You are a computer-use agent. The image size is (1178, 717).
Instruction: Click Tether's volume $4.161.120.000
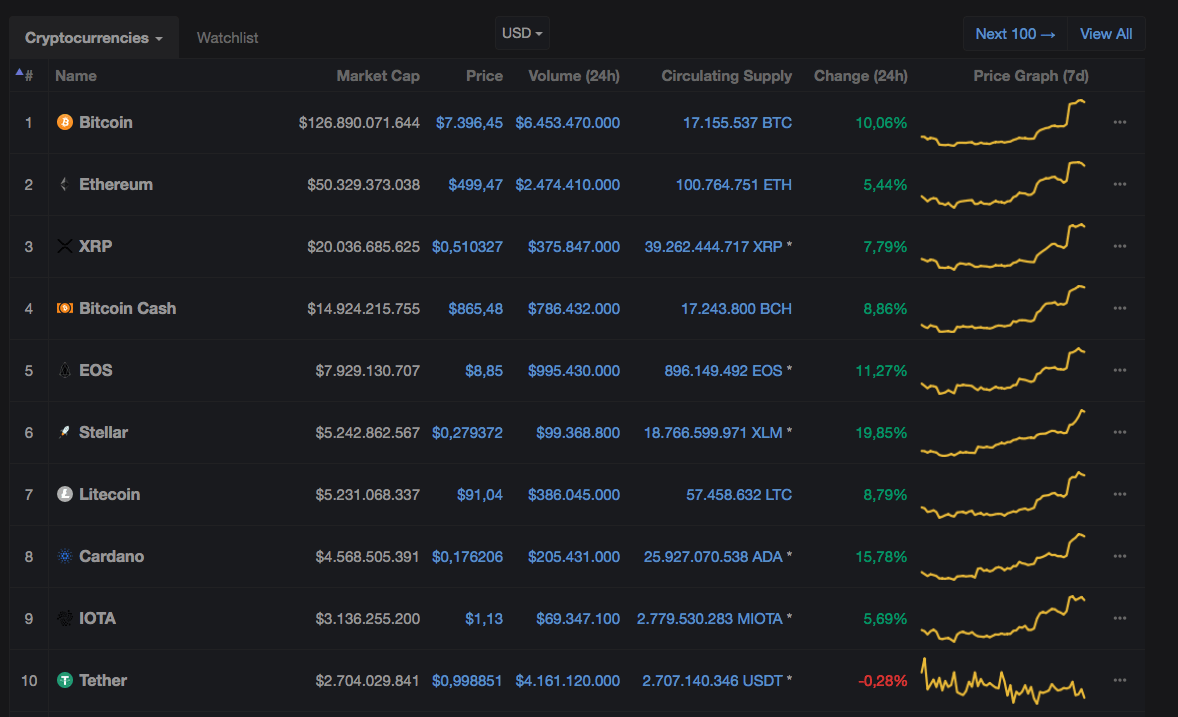[568, 681]
